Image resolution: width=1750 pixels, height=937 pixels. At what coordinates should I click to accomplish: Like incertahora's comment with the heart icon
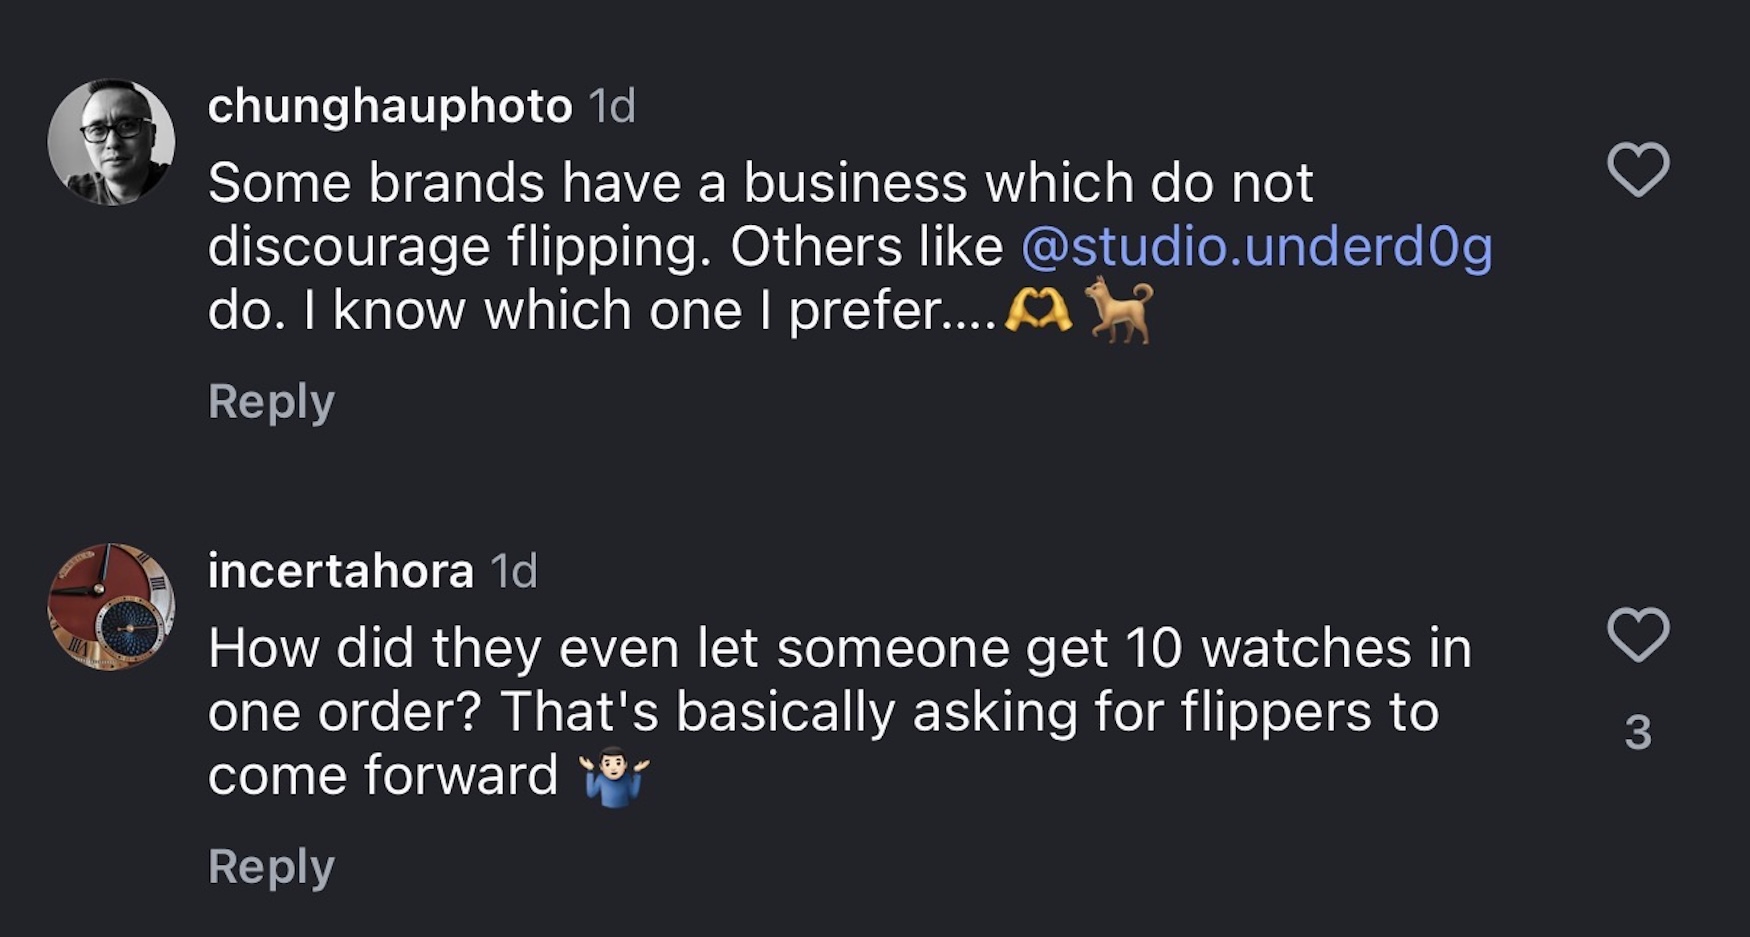(x=1637, y=634)
